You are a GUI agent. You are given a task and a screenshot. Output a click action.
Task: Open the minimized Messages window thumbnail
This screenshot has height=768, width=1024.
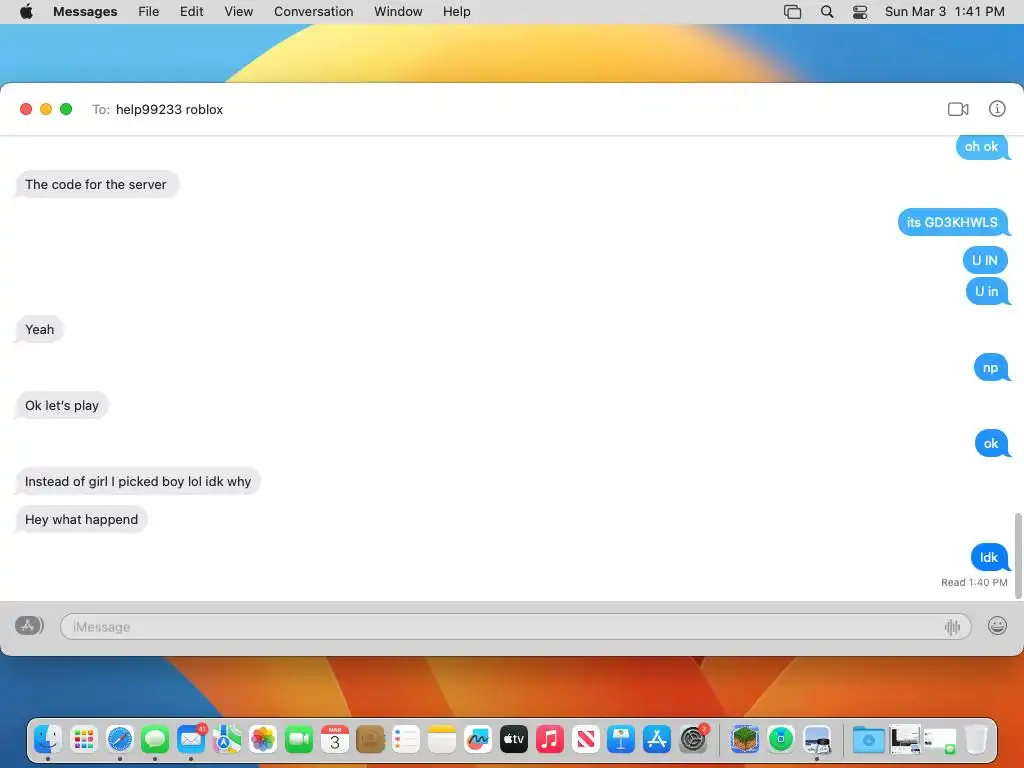[x=940, y=741]
